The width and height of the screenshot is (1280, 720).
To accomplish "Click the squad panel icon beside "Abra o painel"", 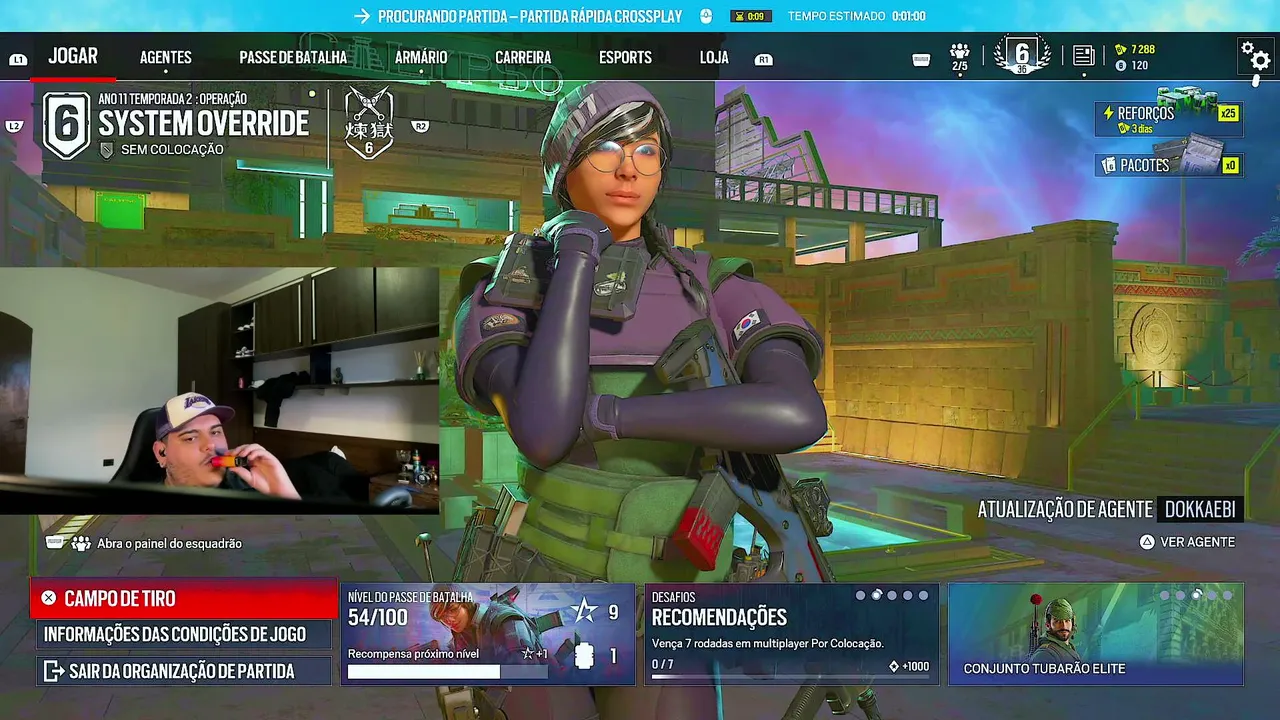I will pyautogui.click(x=82, y=543).
